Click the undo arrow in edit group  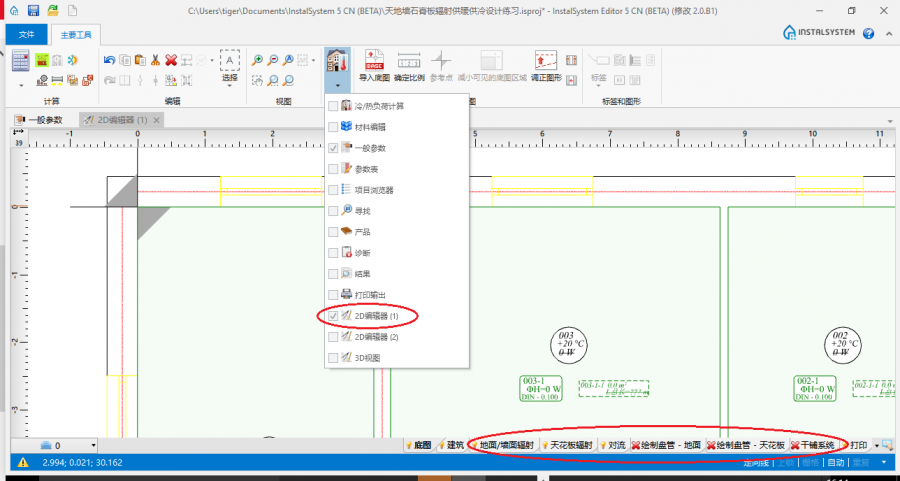click(x=108, y=60)
